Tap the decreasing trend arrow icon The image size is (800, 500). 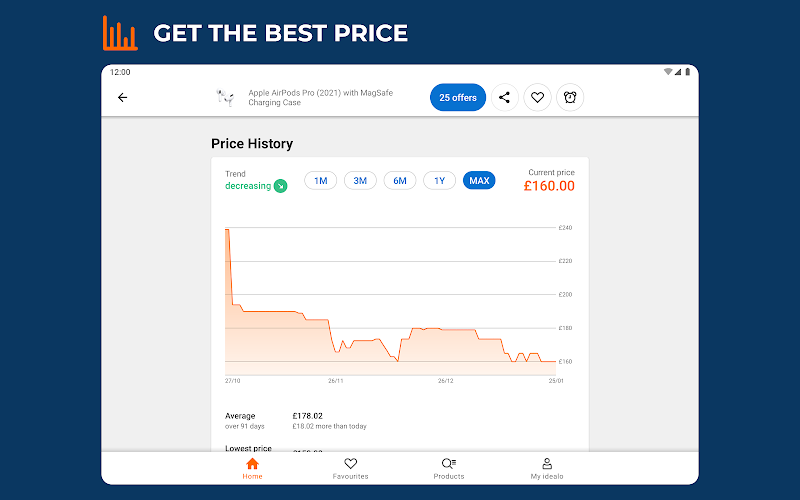click(281, 185)
